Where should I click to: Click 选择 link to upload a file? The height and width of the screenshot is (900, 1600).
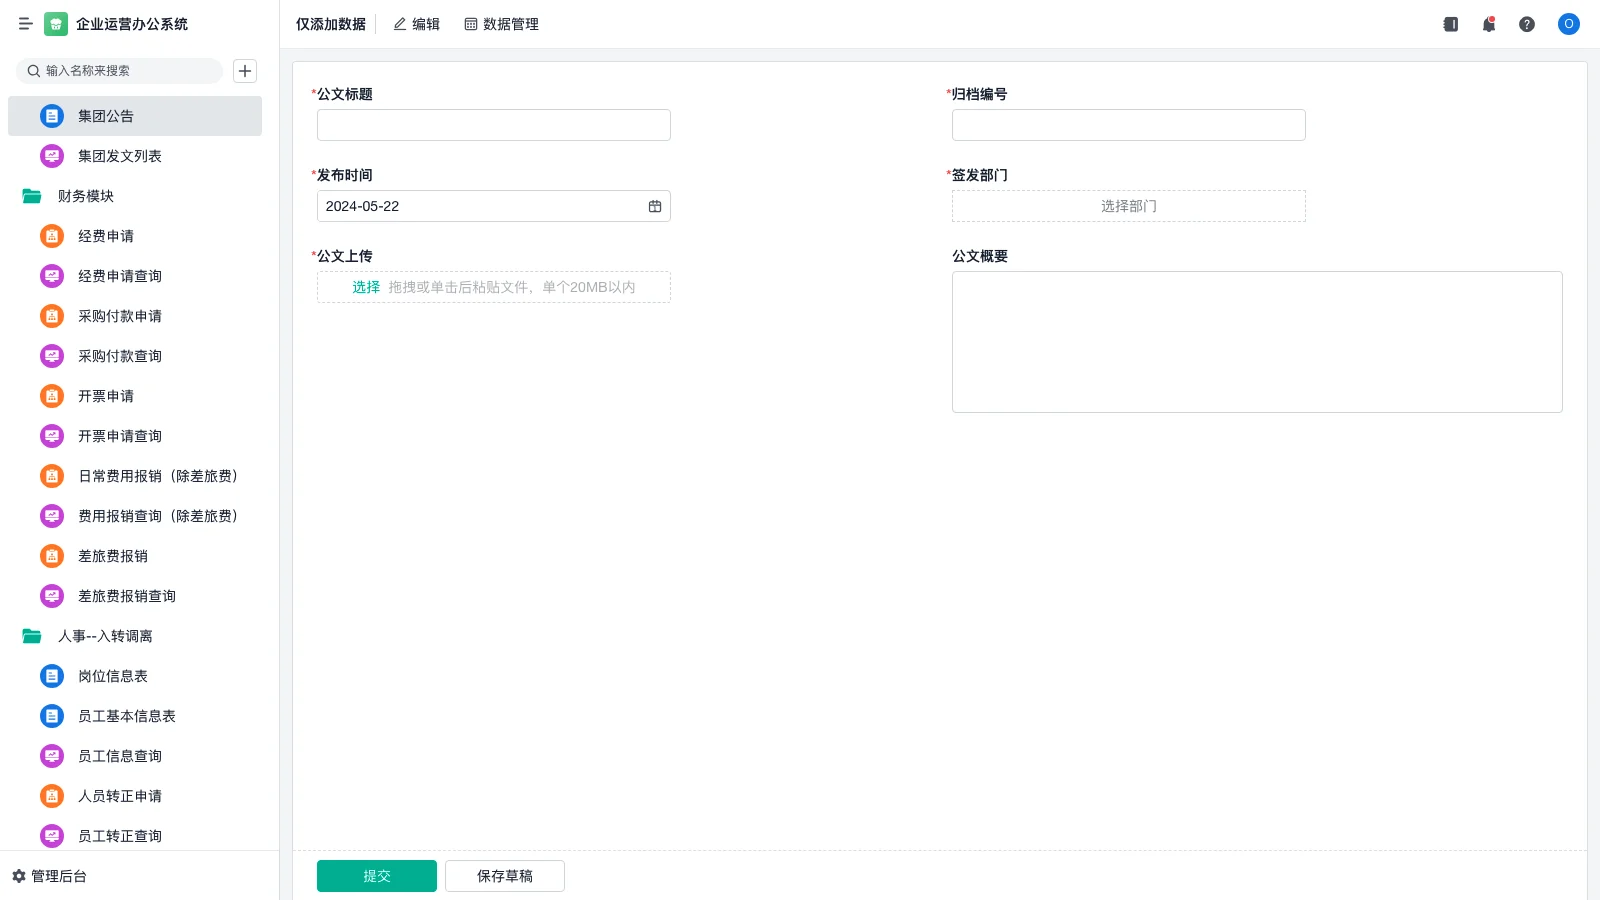[365, 287]
